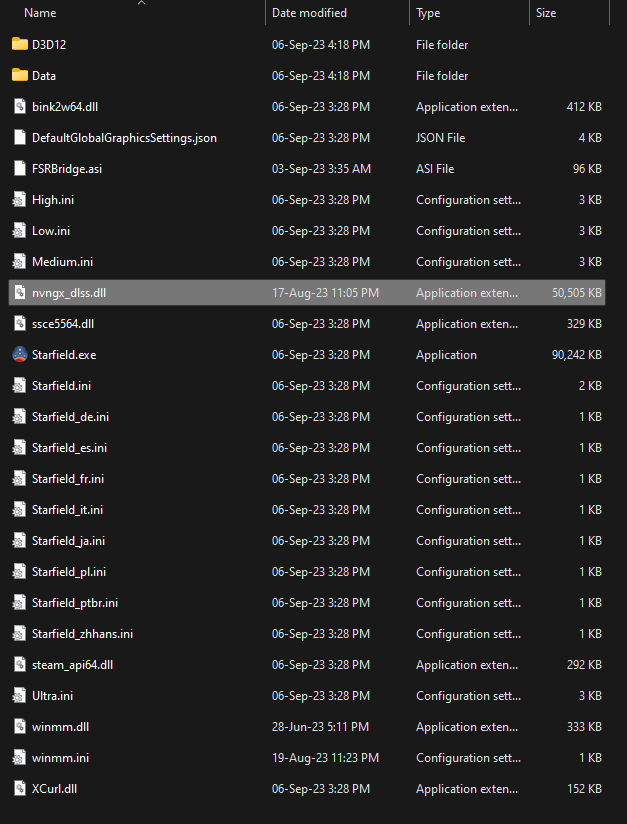The width and height of the screenshot is (627, 824).
Task: Select the file name bink2w64.dll
Action: pos(65,107)
